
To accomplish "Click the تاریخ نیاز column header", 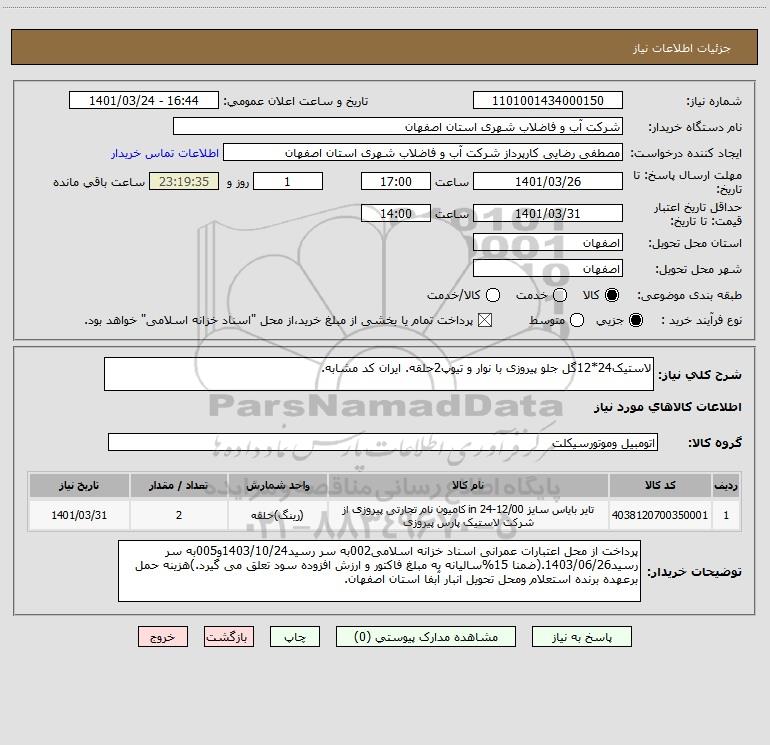I will coord(79,485).
